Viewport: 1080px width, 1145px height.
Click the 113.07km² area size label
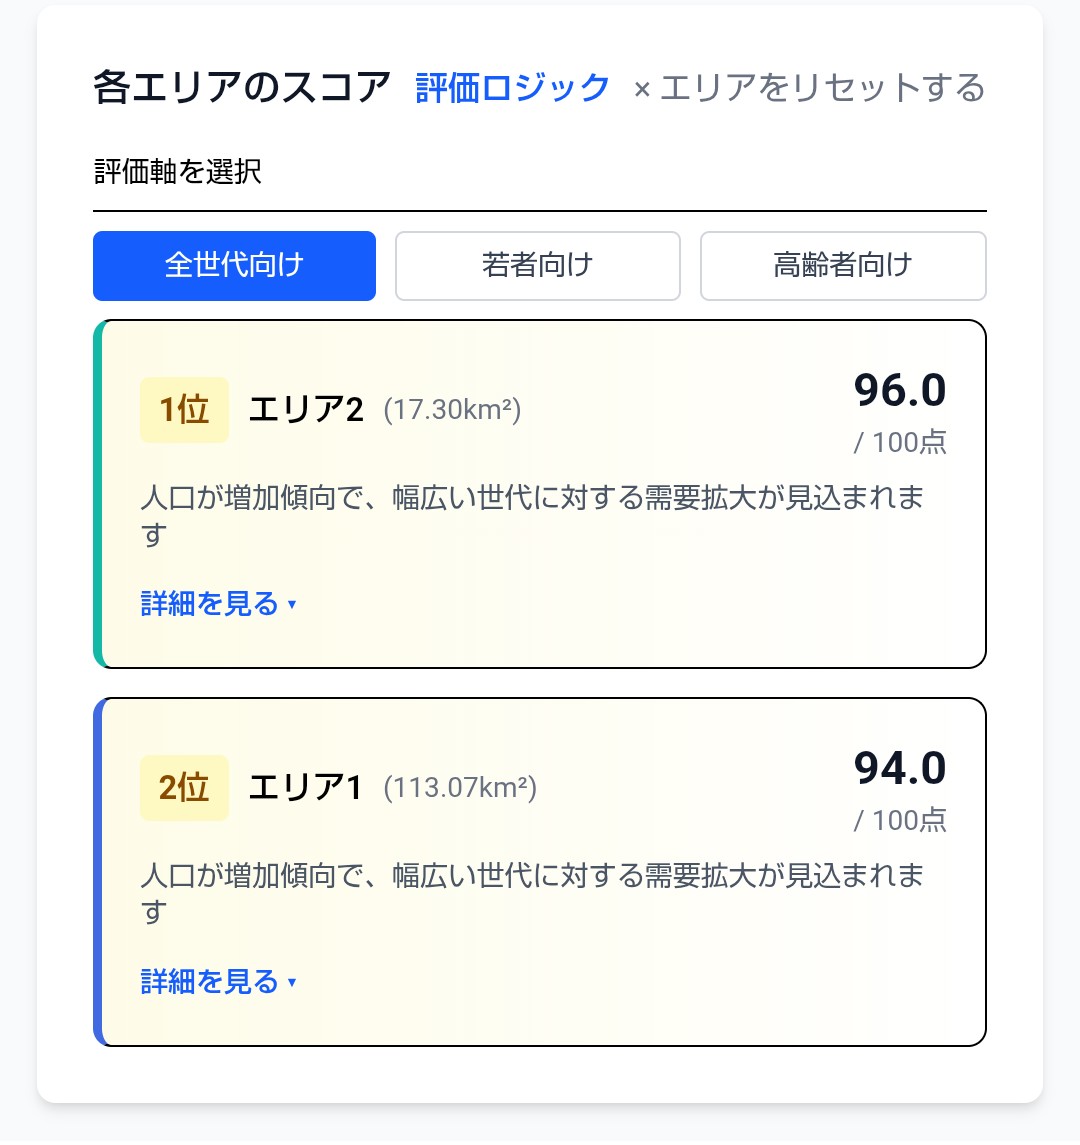(x=460, y=788)
